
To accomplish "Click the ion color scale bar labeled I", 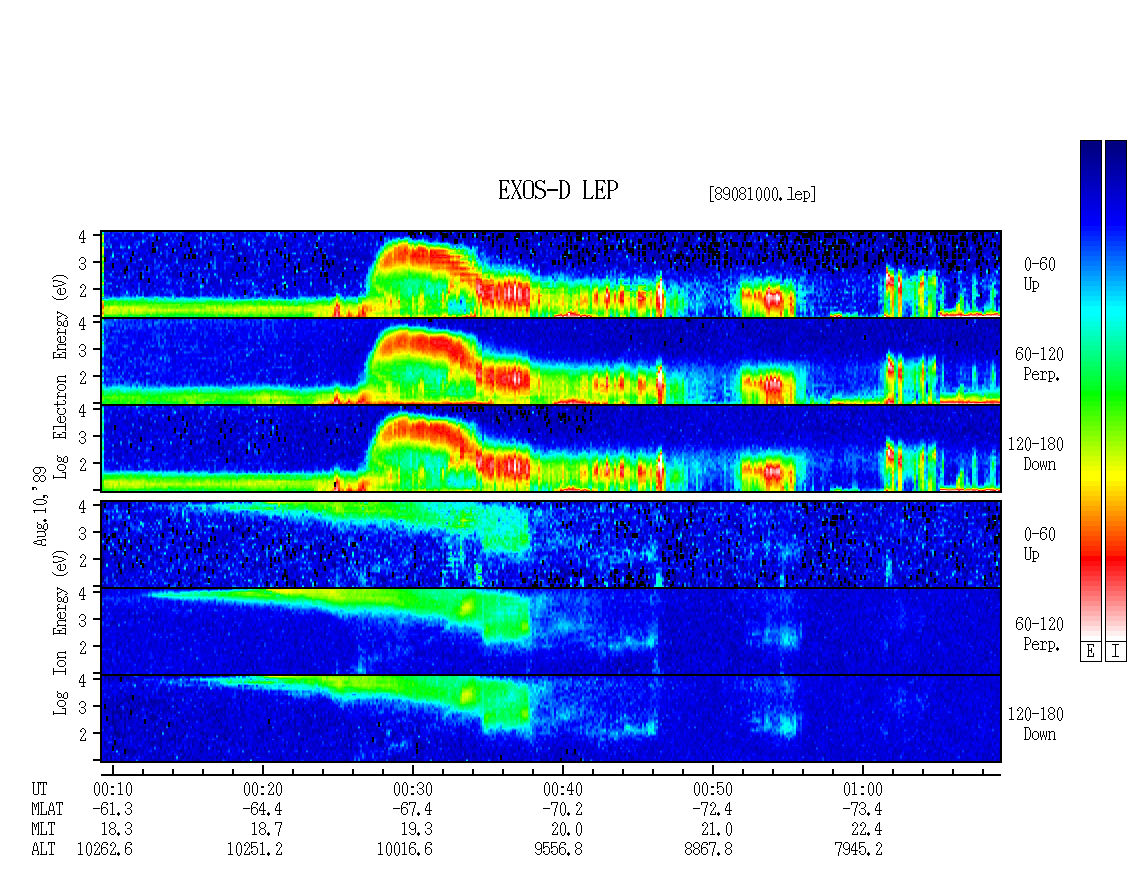I will click(1116, 390).
